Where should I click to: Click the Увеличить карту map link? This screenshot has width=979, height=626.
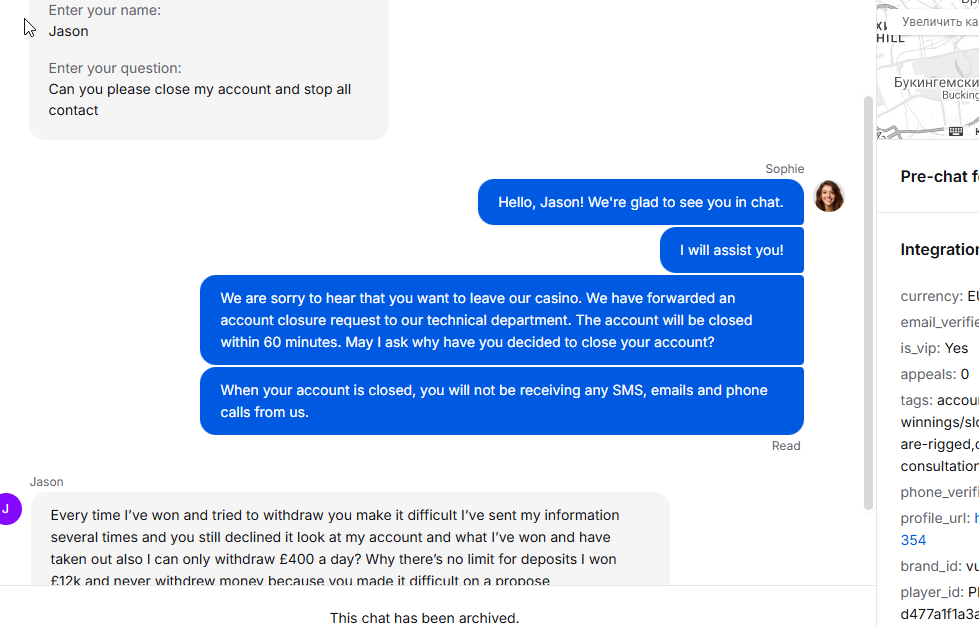coord(940,22)
